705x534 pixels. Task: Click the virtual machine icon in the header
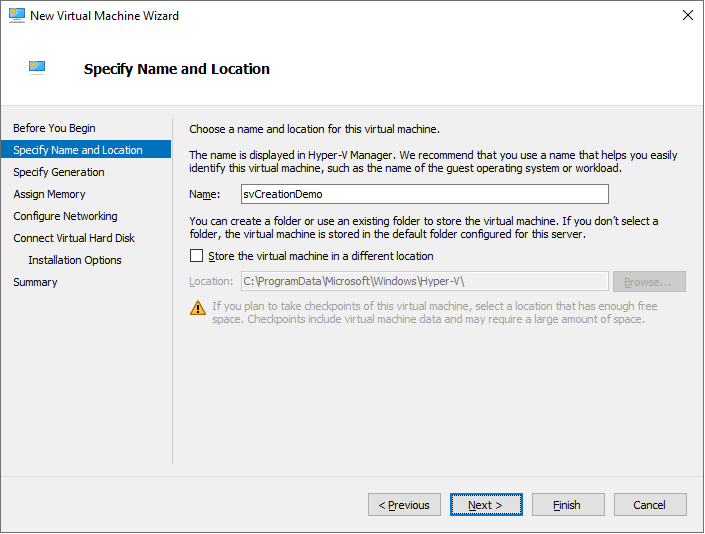point(37,68)
